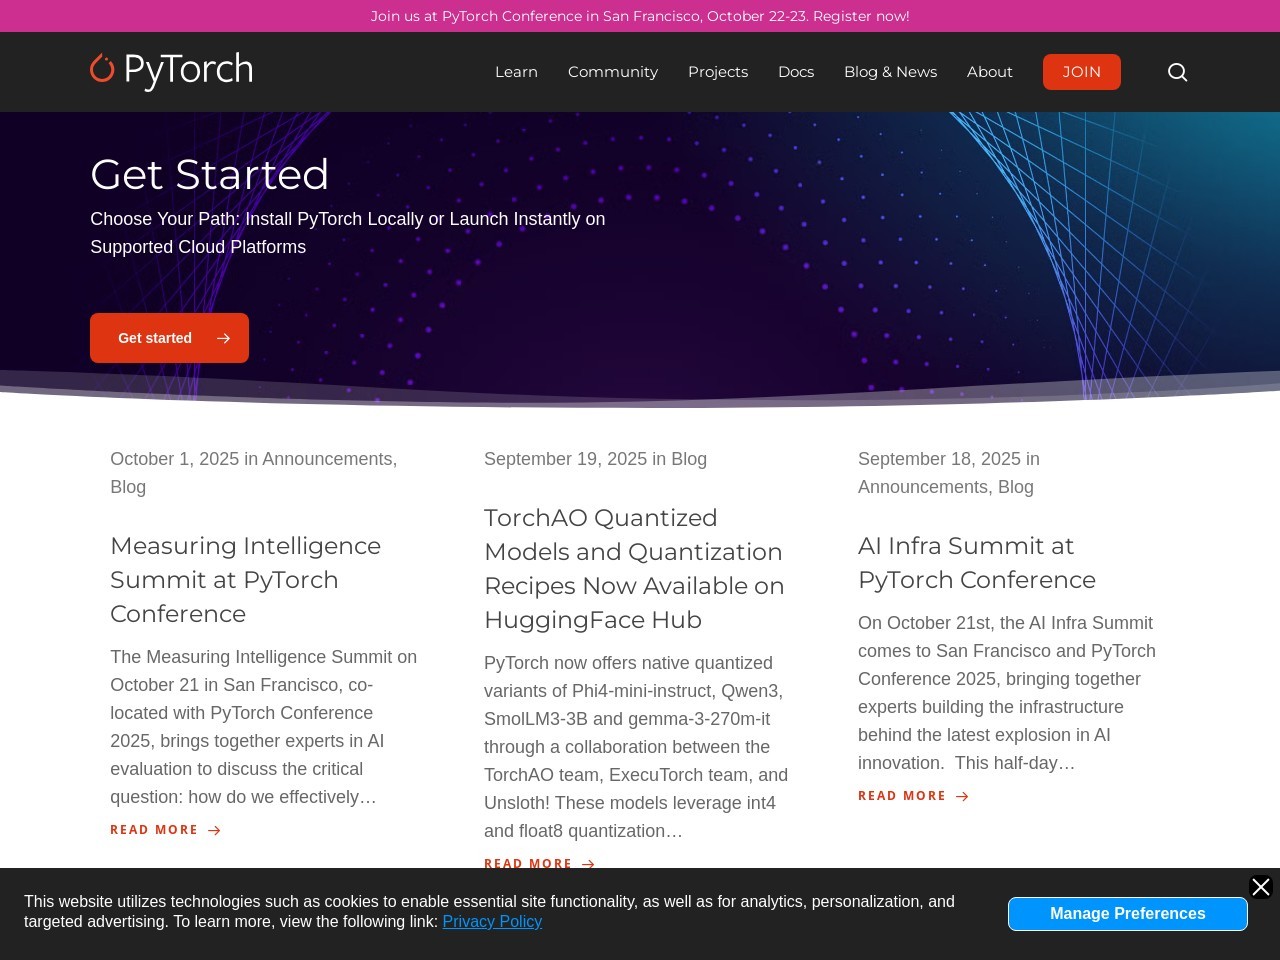Dismiss cookie banner with X icon
This screenshot has width=1280, height=960.
click(1260, 887)
